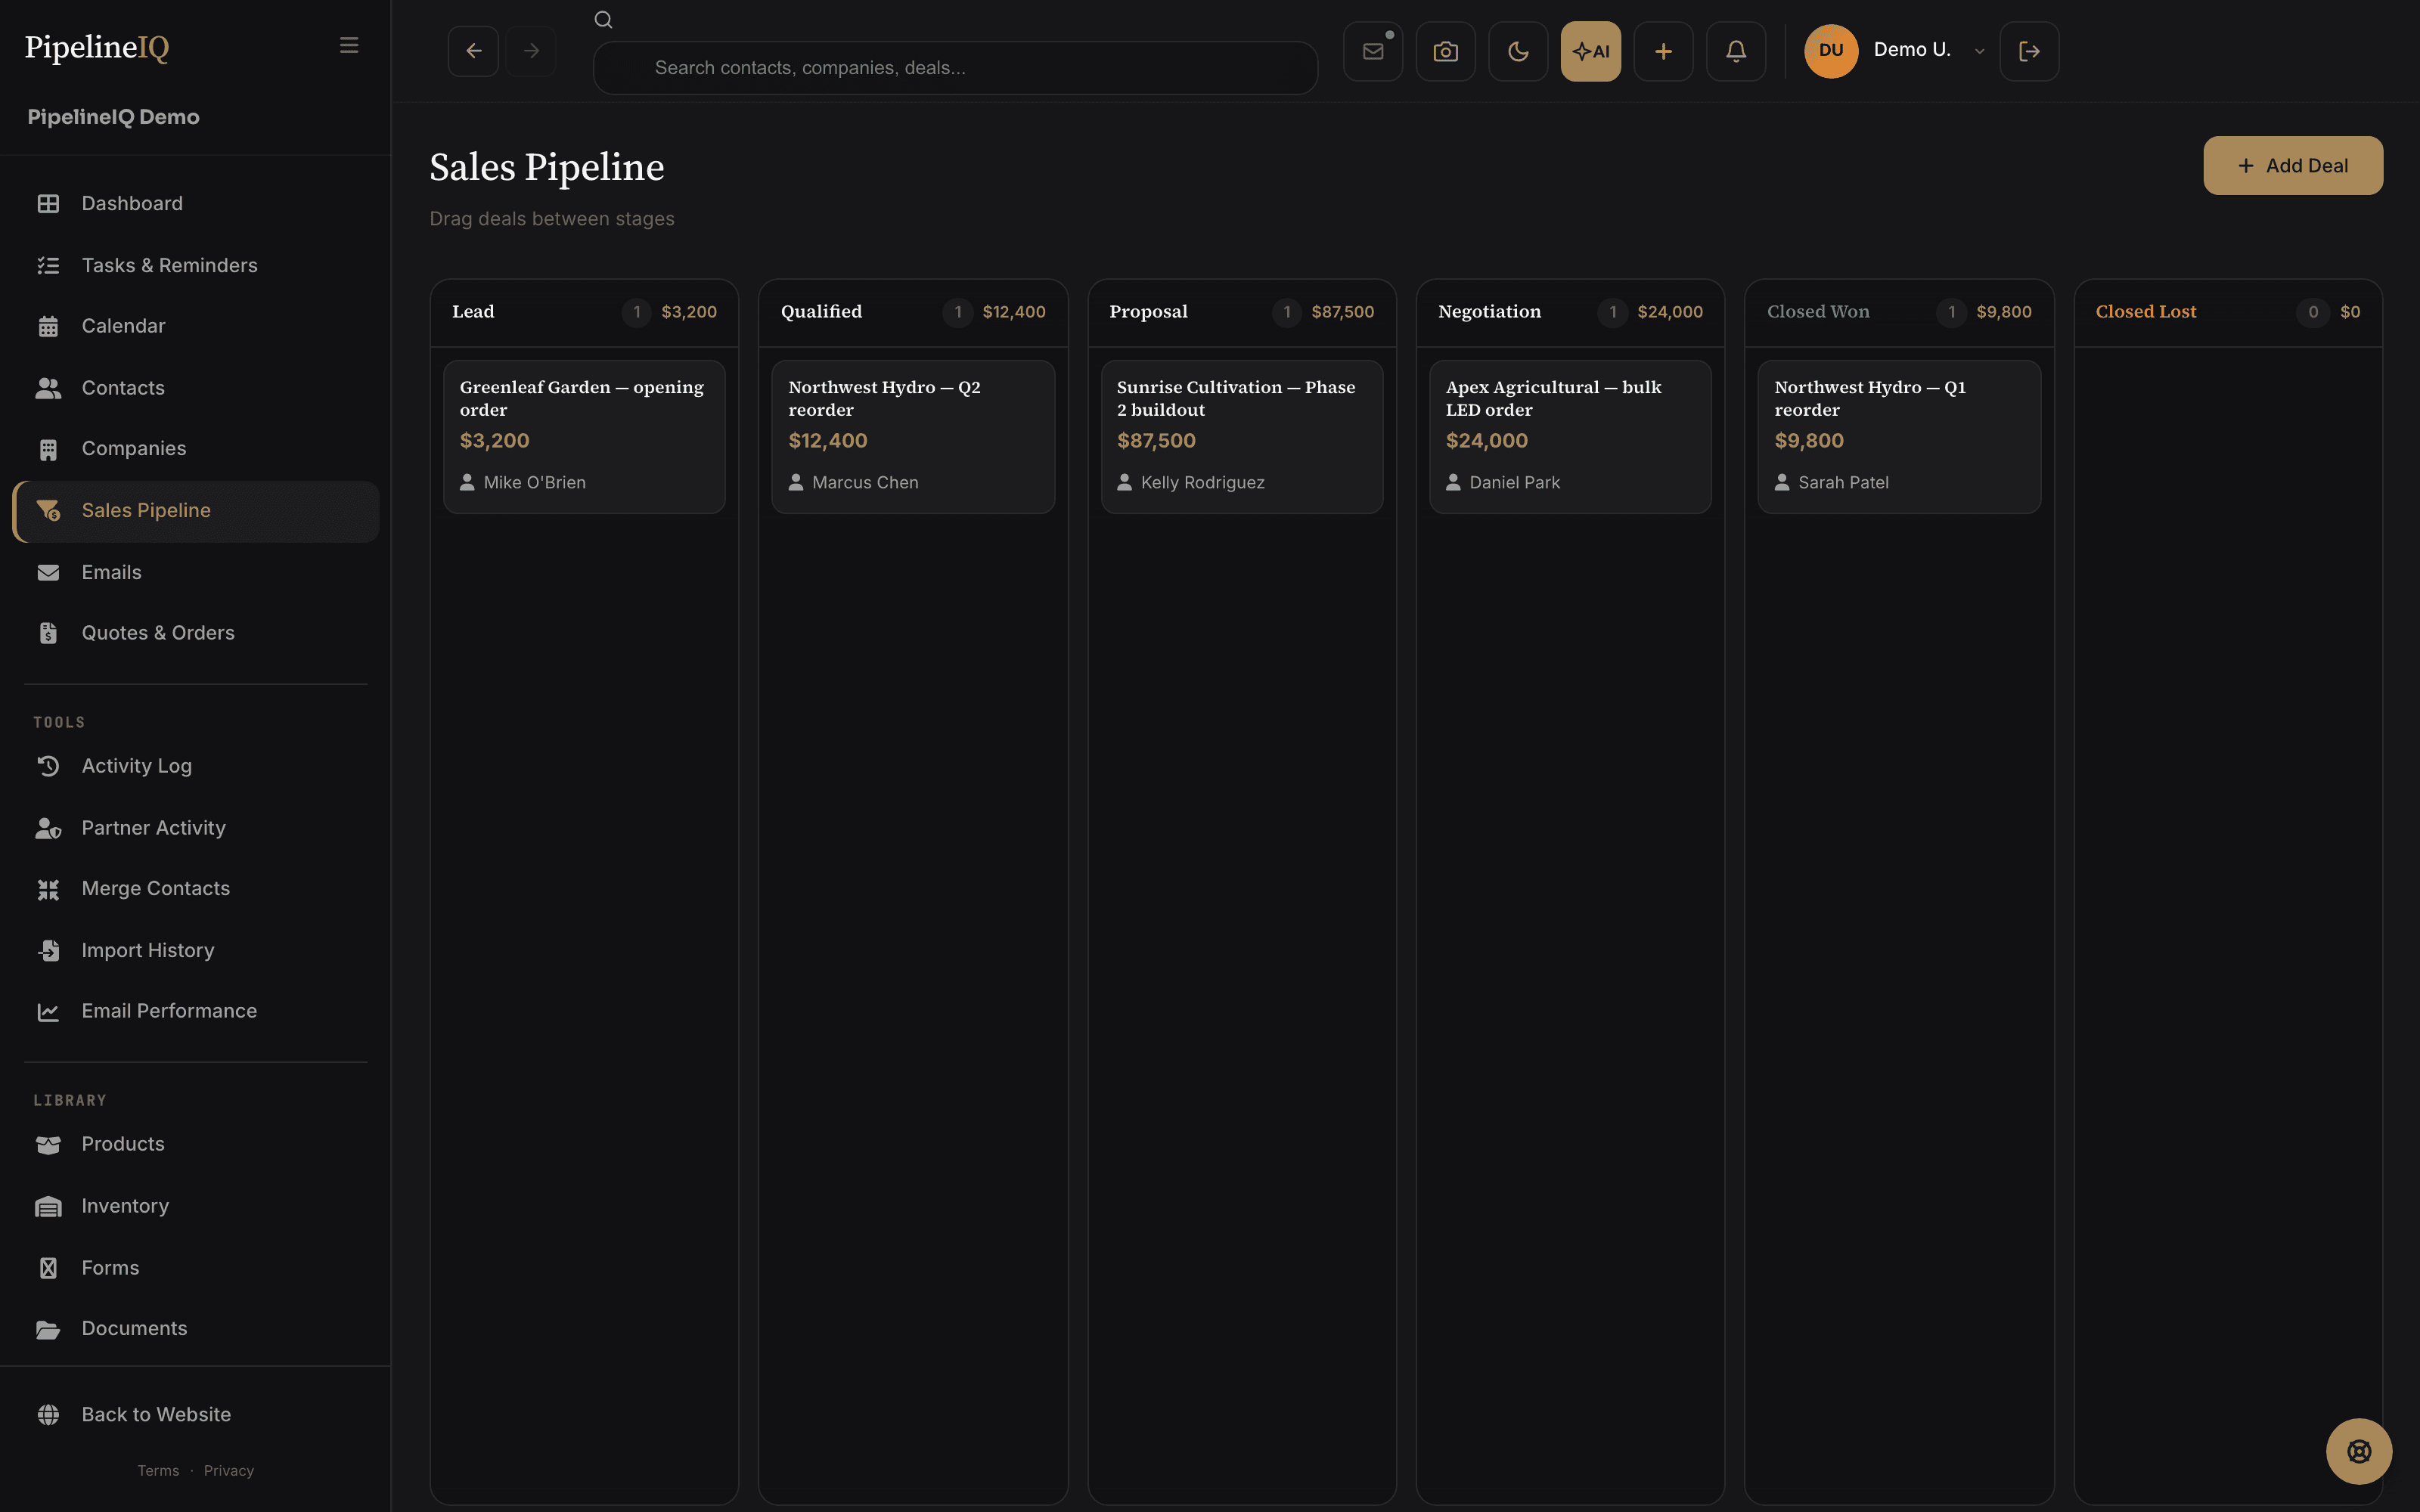This screenshot has width=2420, height=1512.
Task: Open the AI assistant button
Action: pyautogui.click(x=1591, y=51)
